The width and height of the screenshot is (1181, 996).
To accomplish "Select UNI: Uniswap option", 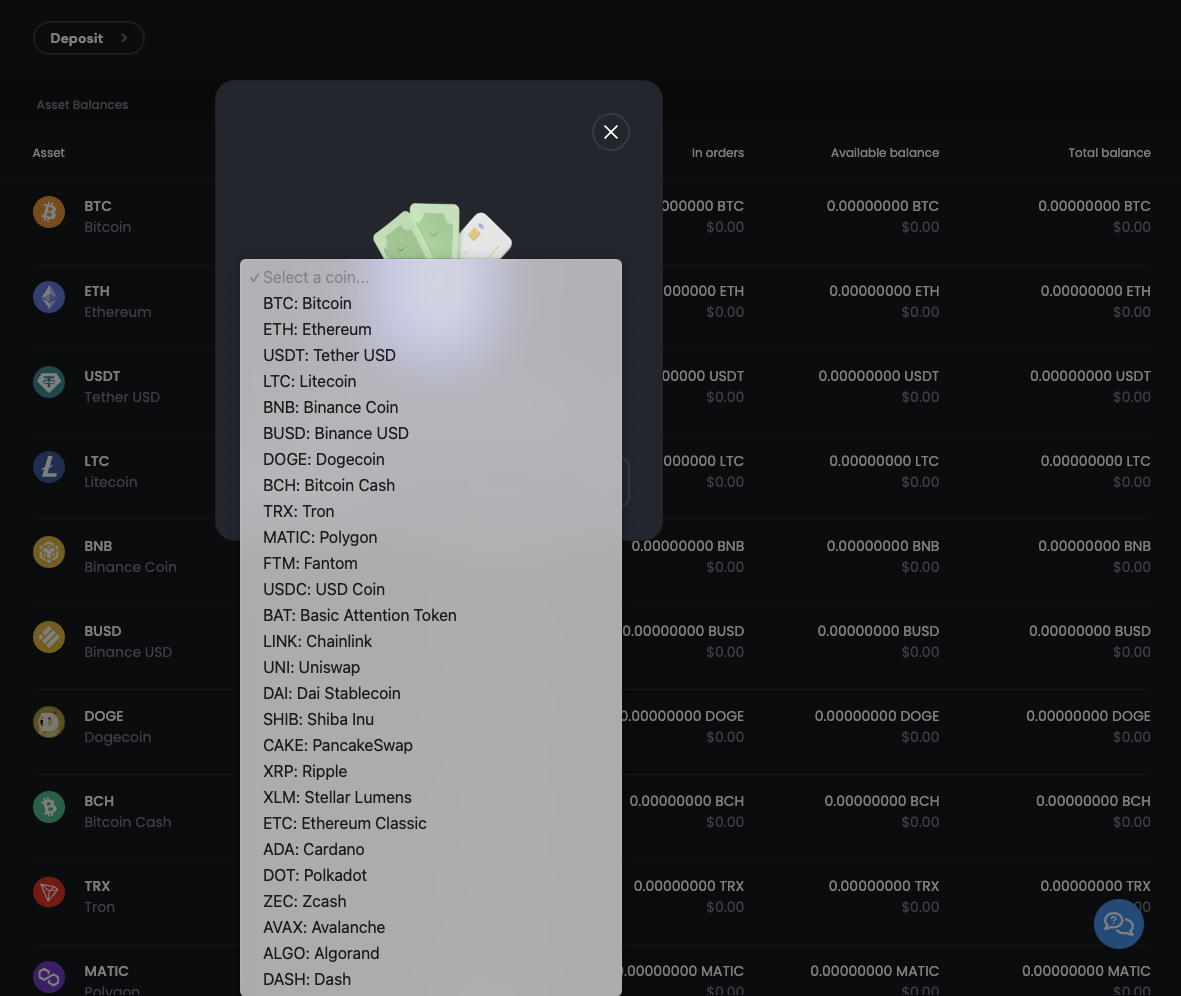I will click(x=431, y=668).
